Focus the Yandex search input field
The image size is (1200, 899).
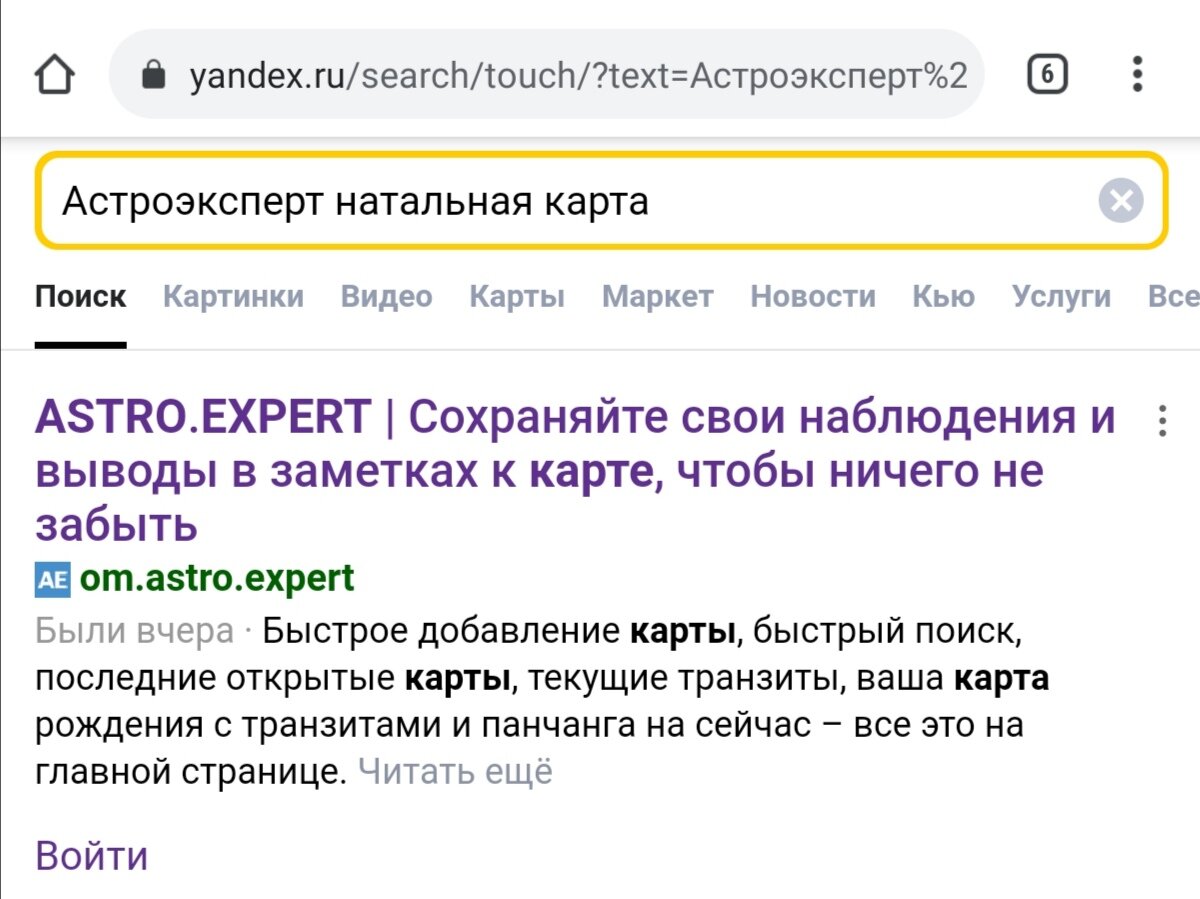click(601, 201)
